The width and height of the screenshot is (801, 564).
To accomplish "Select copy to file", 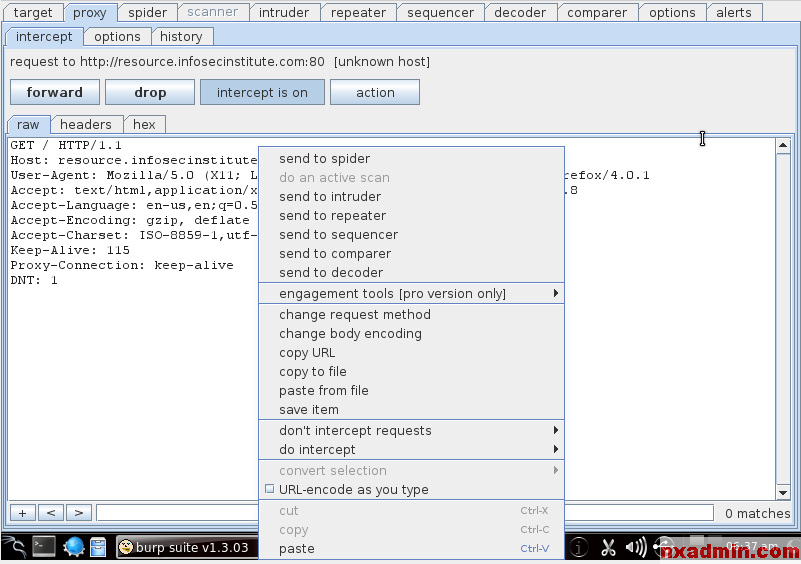I will point(411,371).
